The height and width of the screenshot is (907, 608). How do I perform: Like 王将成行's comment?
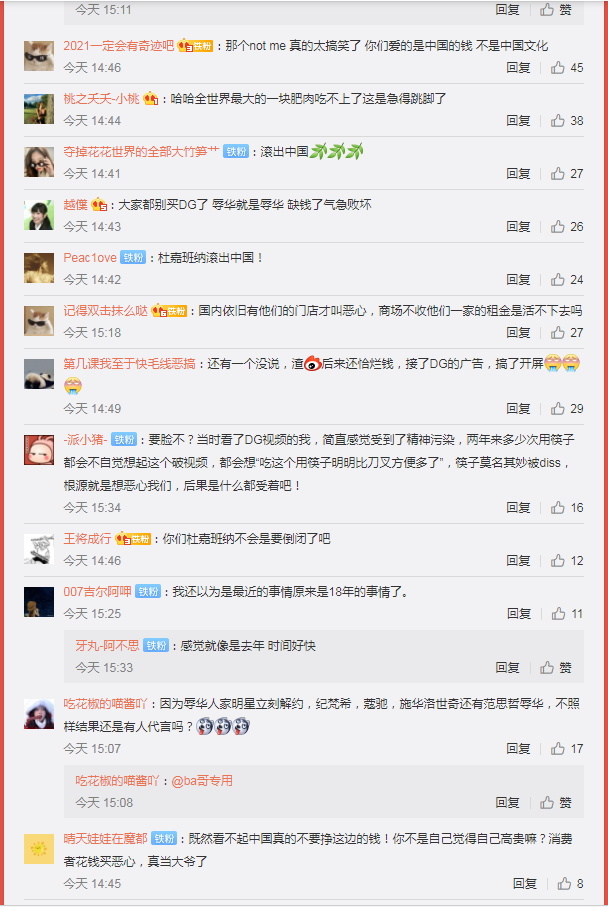(x=566, y=561)
